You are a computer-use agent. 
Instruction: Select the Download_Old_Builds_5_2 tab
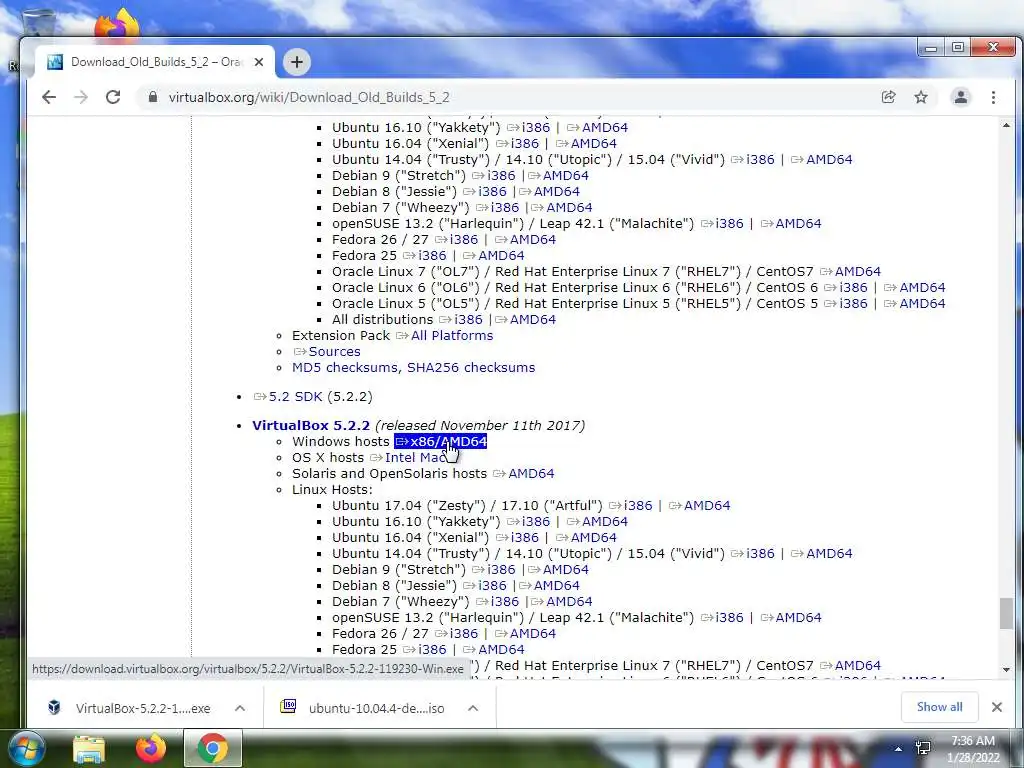click(155, 62)
